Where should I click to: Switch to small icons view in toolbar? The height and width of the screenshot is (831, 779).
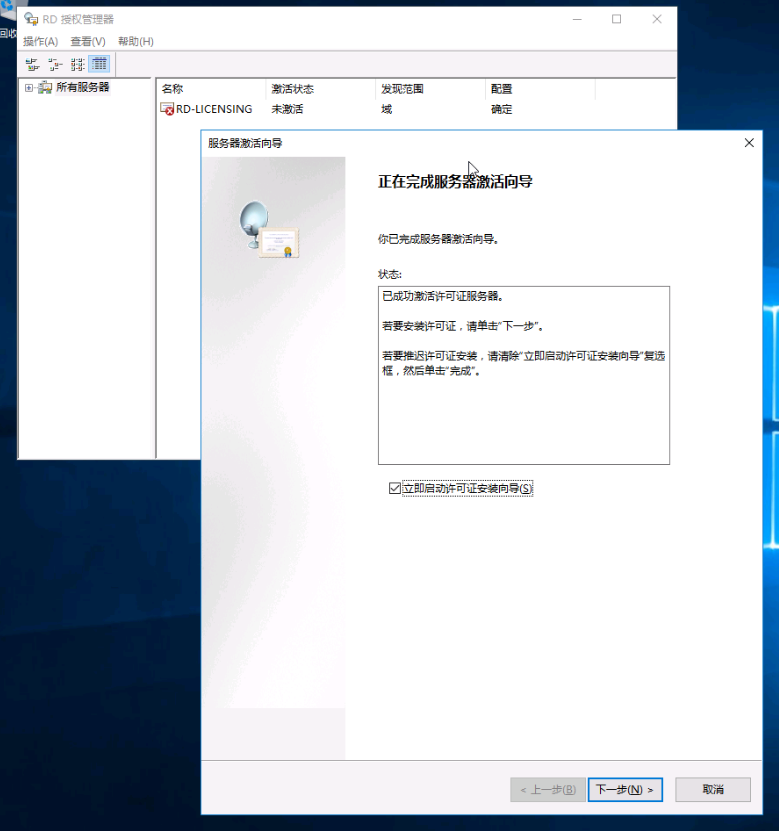pos(55,64)
